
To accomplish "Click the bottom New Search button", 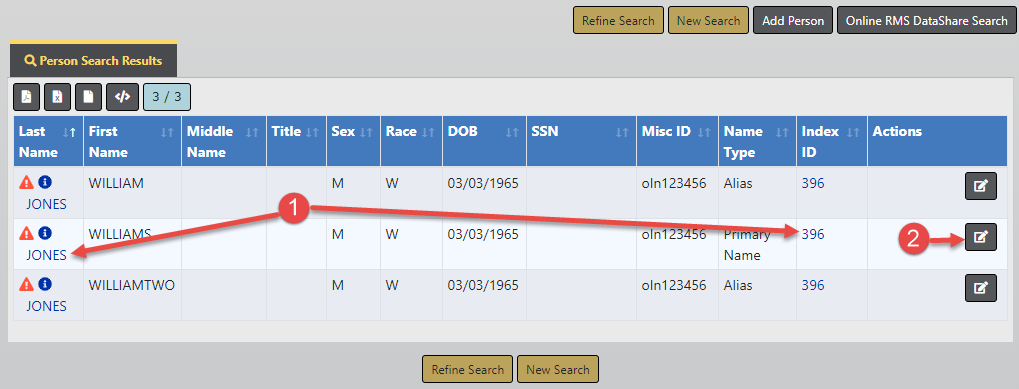I will click(558, 370).
